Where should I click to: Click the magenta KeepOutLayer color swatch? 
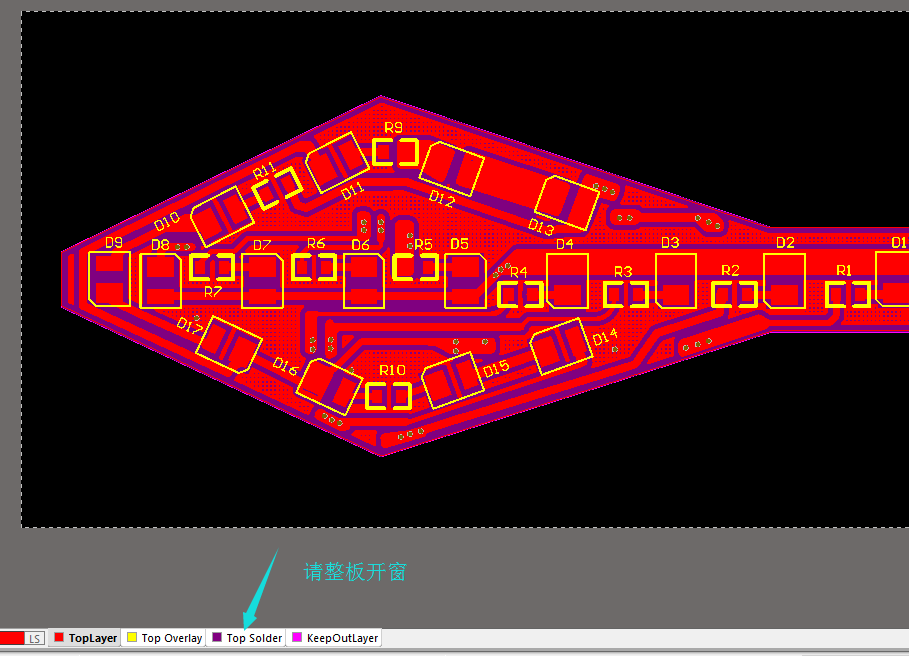coord(296,638)
